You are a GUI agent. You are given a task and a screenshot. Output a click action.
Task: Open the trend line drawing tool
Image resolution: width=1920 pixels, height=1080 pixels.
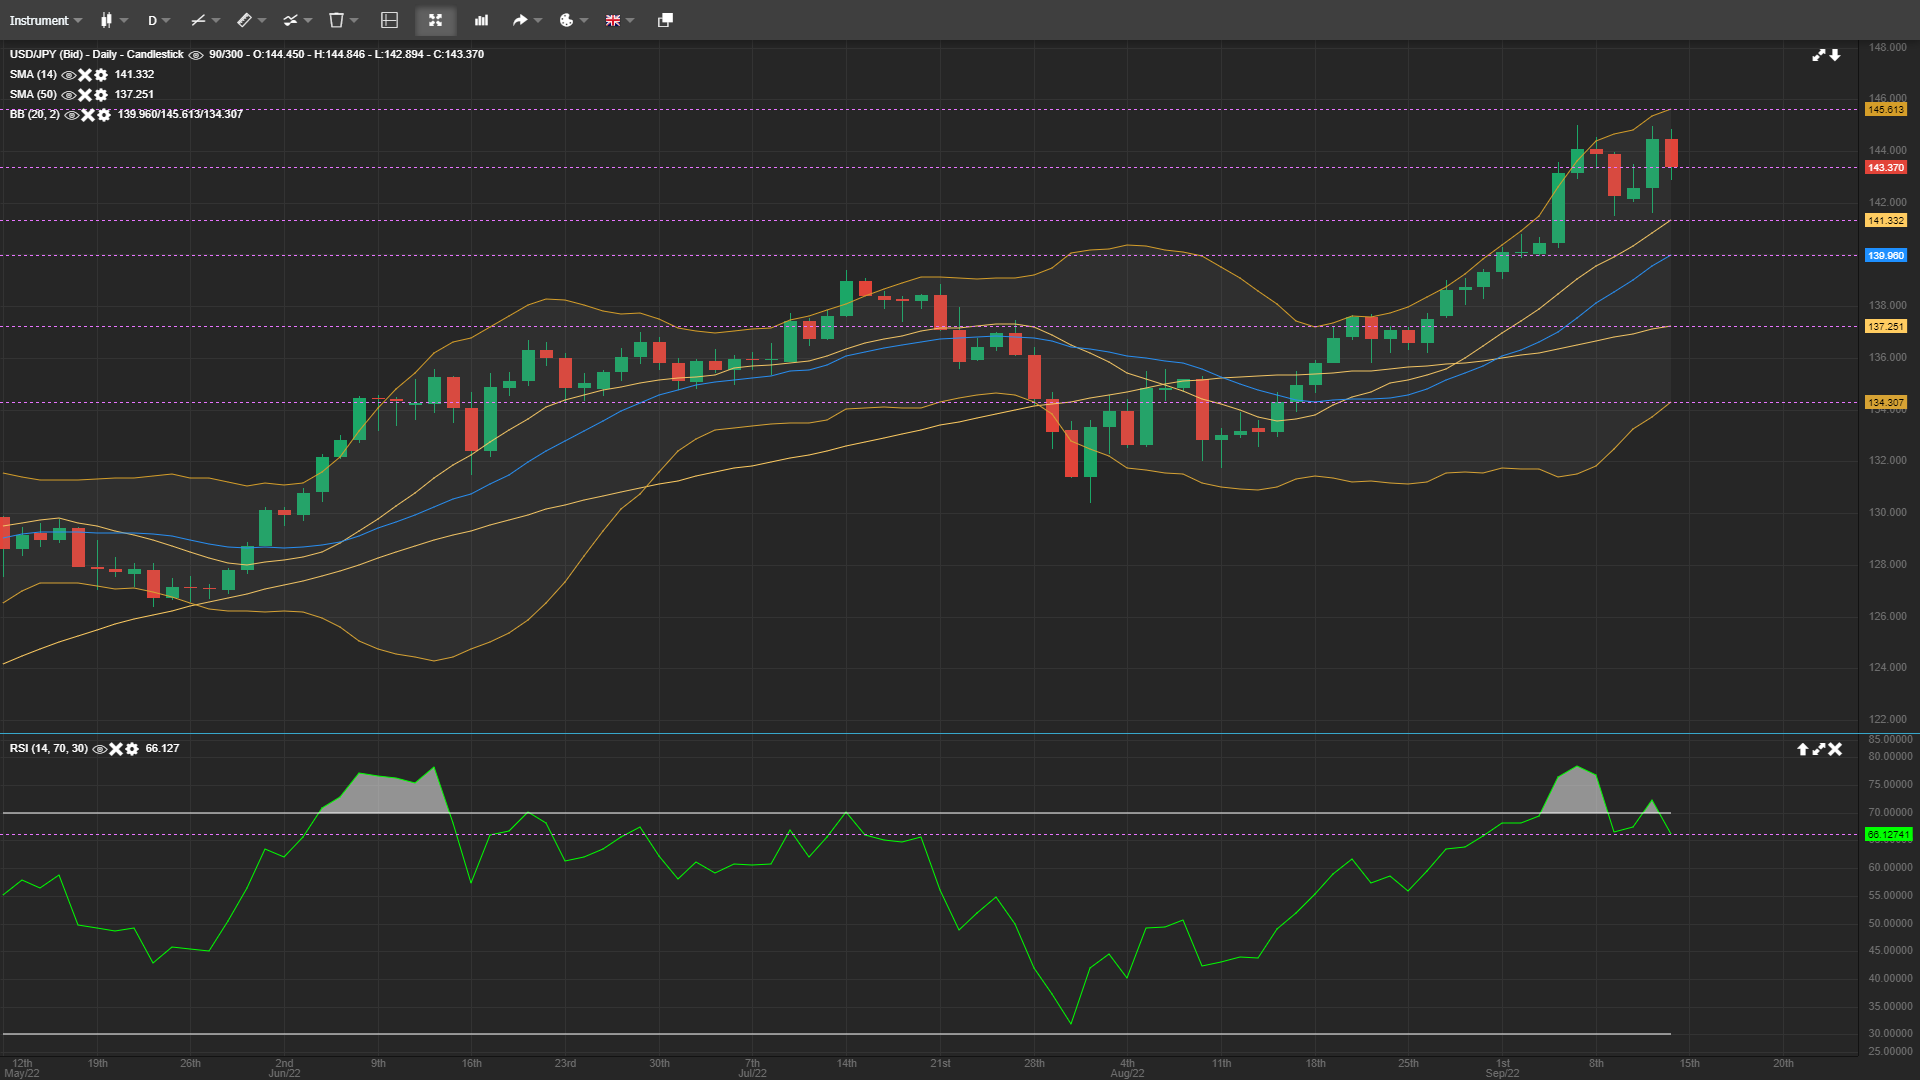pos(197,20)
